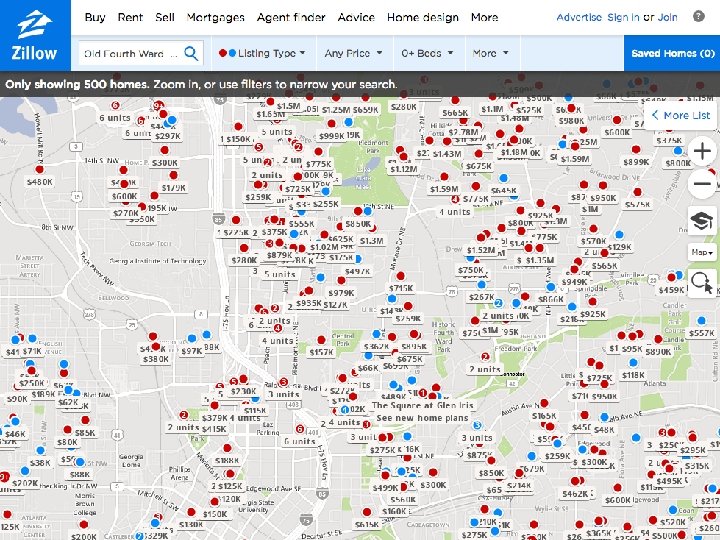Image resolution: width=720 pixels, height=540 pixels.
Task: Click the Join link
Action: (x=667, y=17)
